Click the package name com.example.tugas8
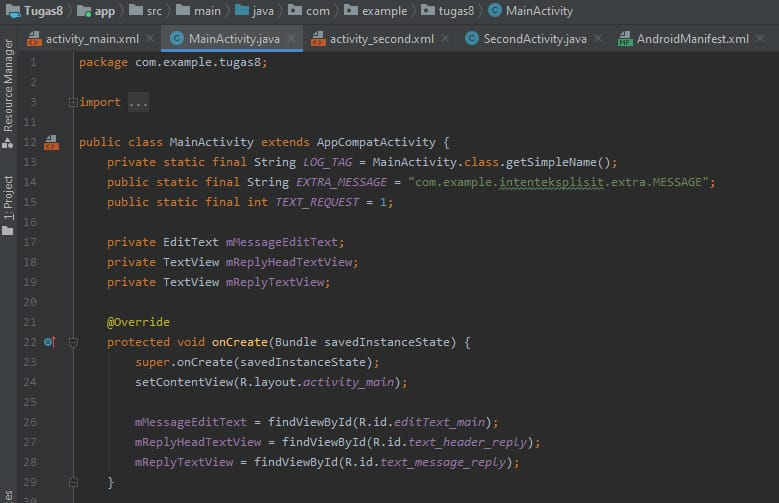779x503 pixels. tap(198, 62)
